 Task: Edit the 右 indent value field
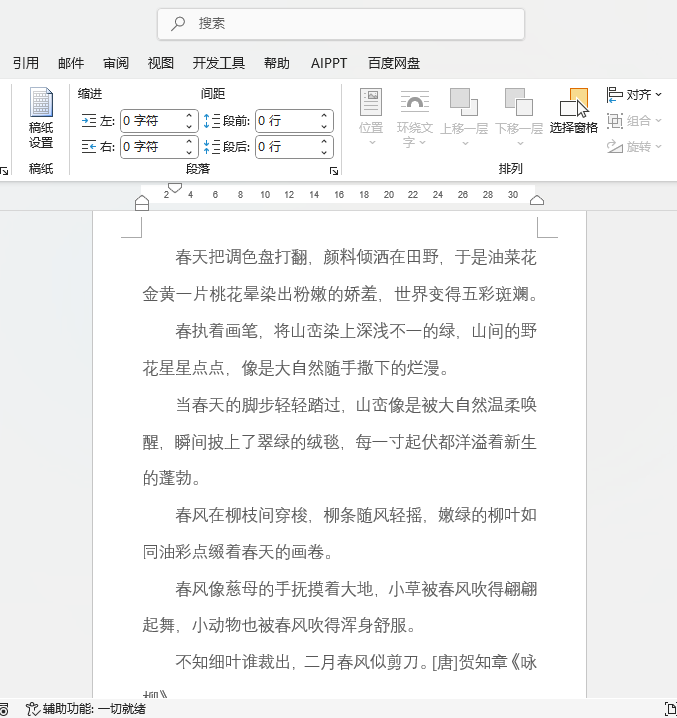[152, 147]
